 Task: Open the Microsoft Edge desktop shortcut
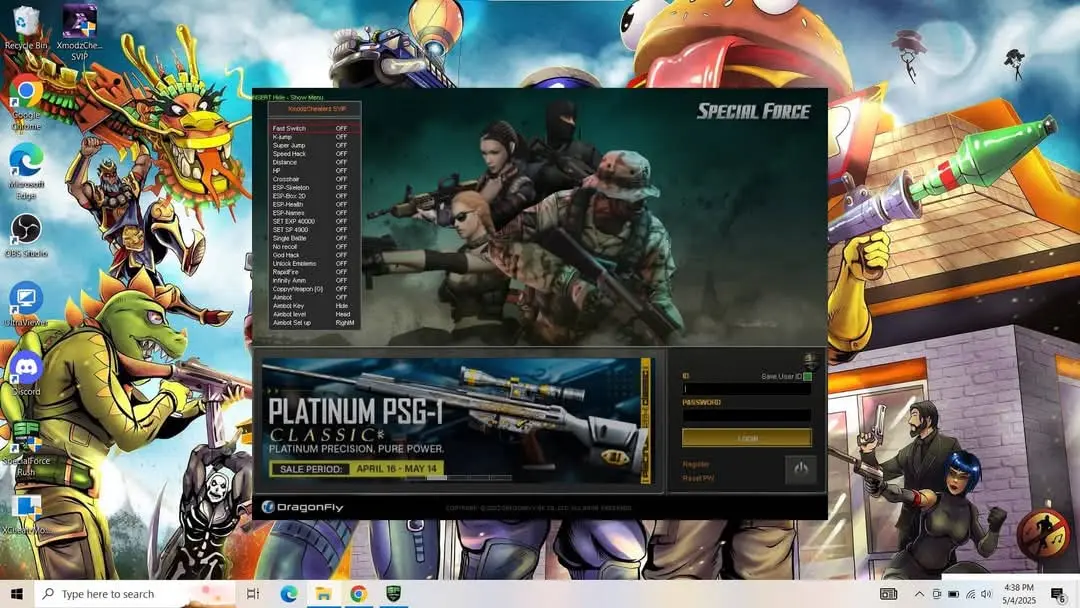(26, 171)
